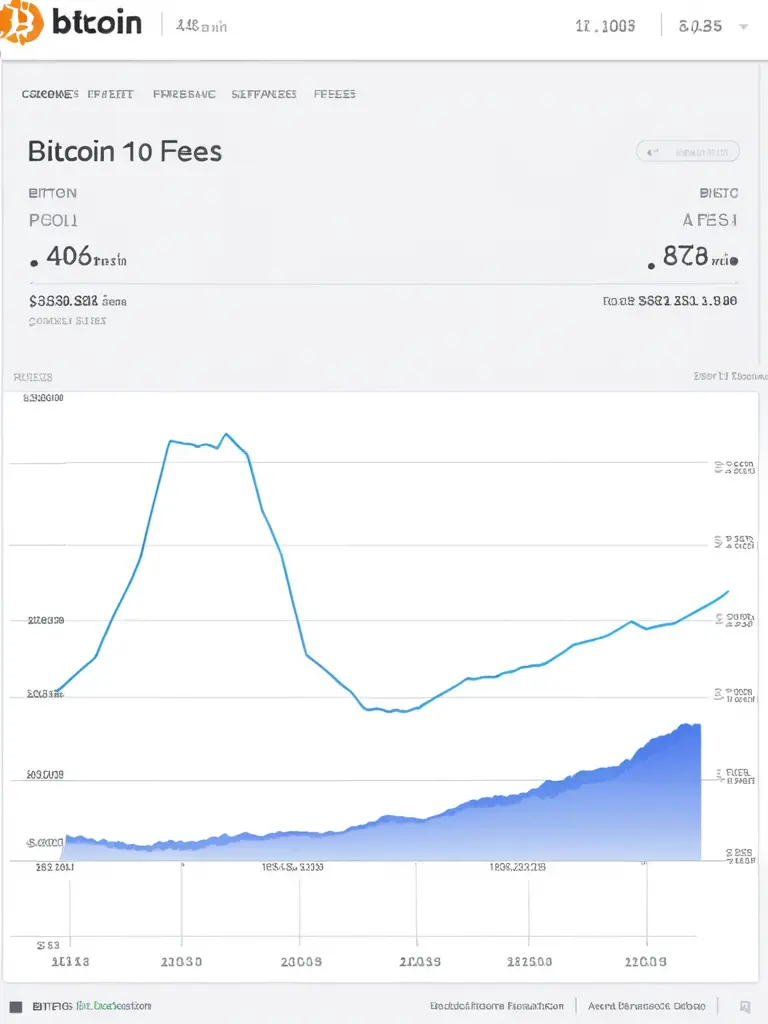Select the fourth navigation tab
This screenshot has height=1024, width=768.
[264, 94]
